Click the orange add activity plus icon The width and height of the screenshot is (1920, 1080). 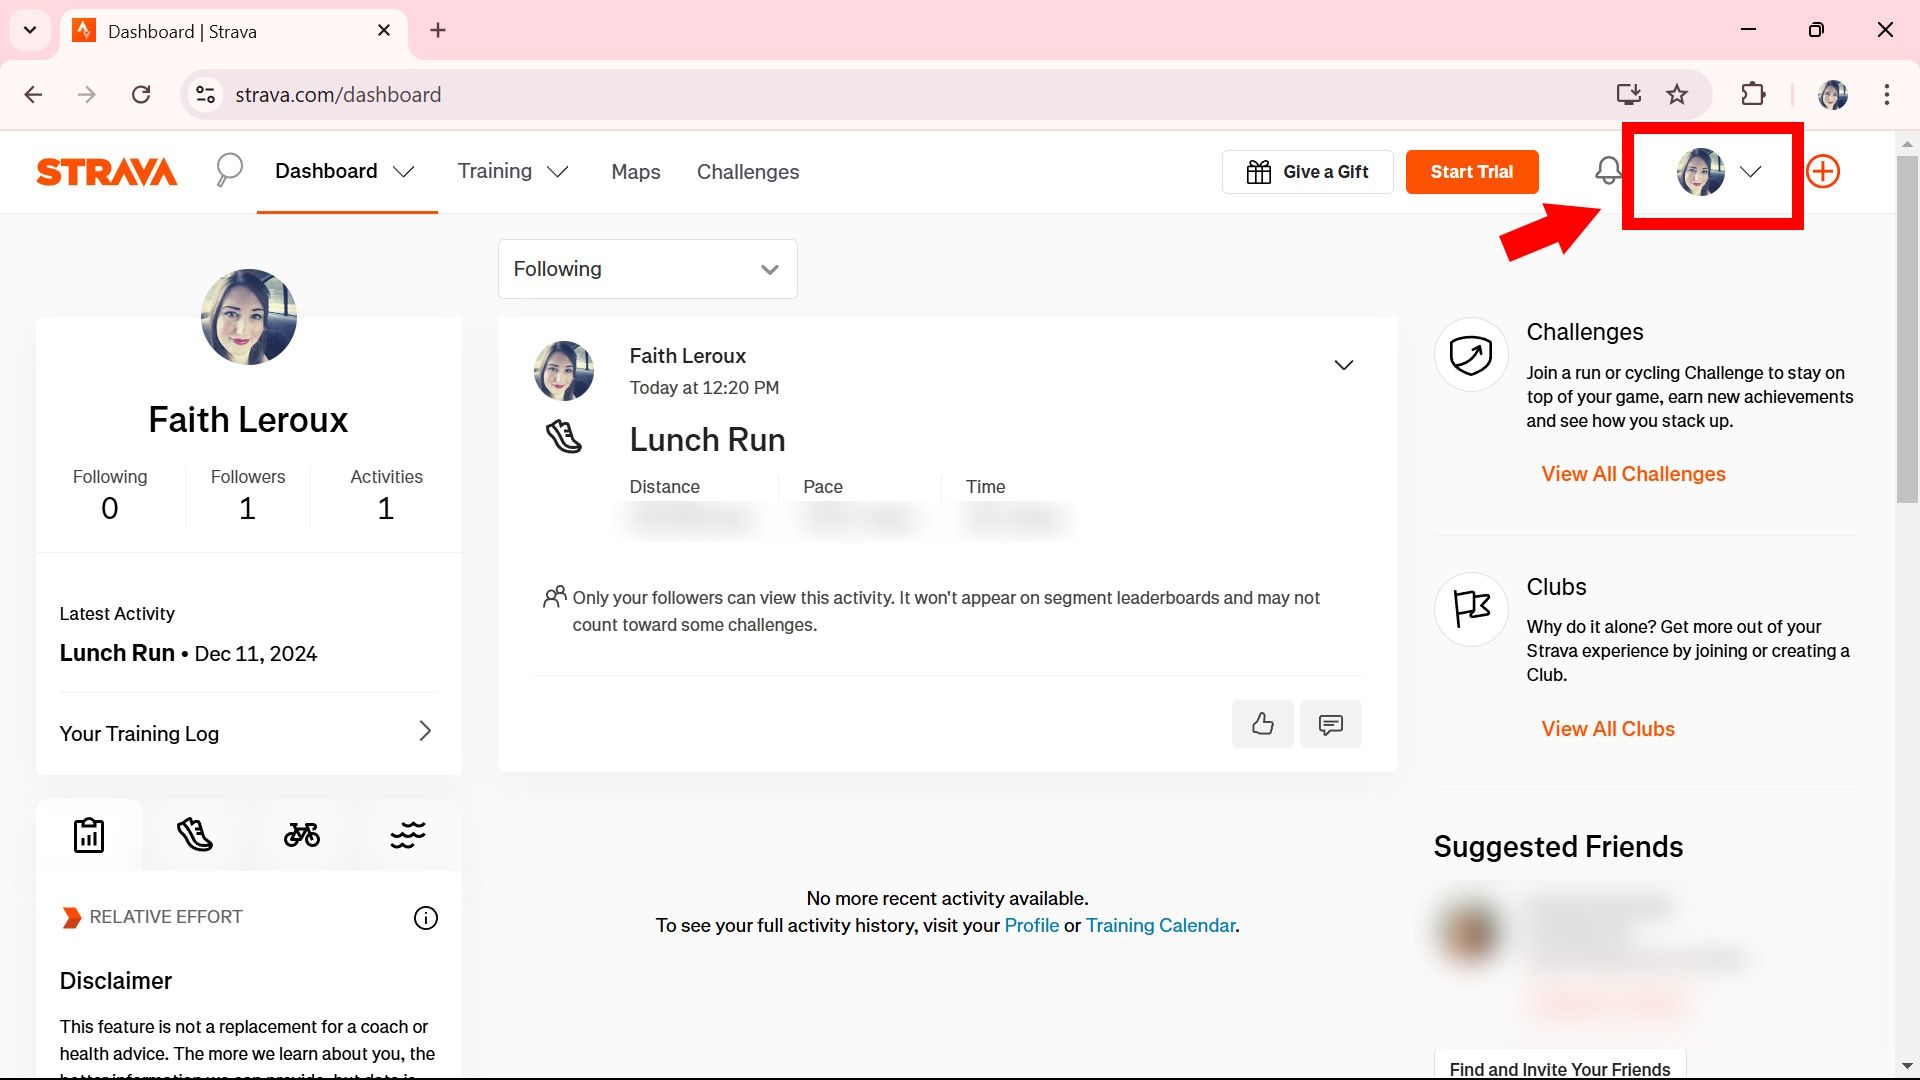pyautogui.click(x=1822, y=171)
